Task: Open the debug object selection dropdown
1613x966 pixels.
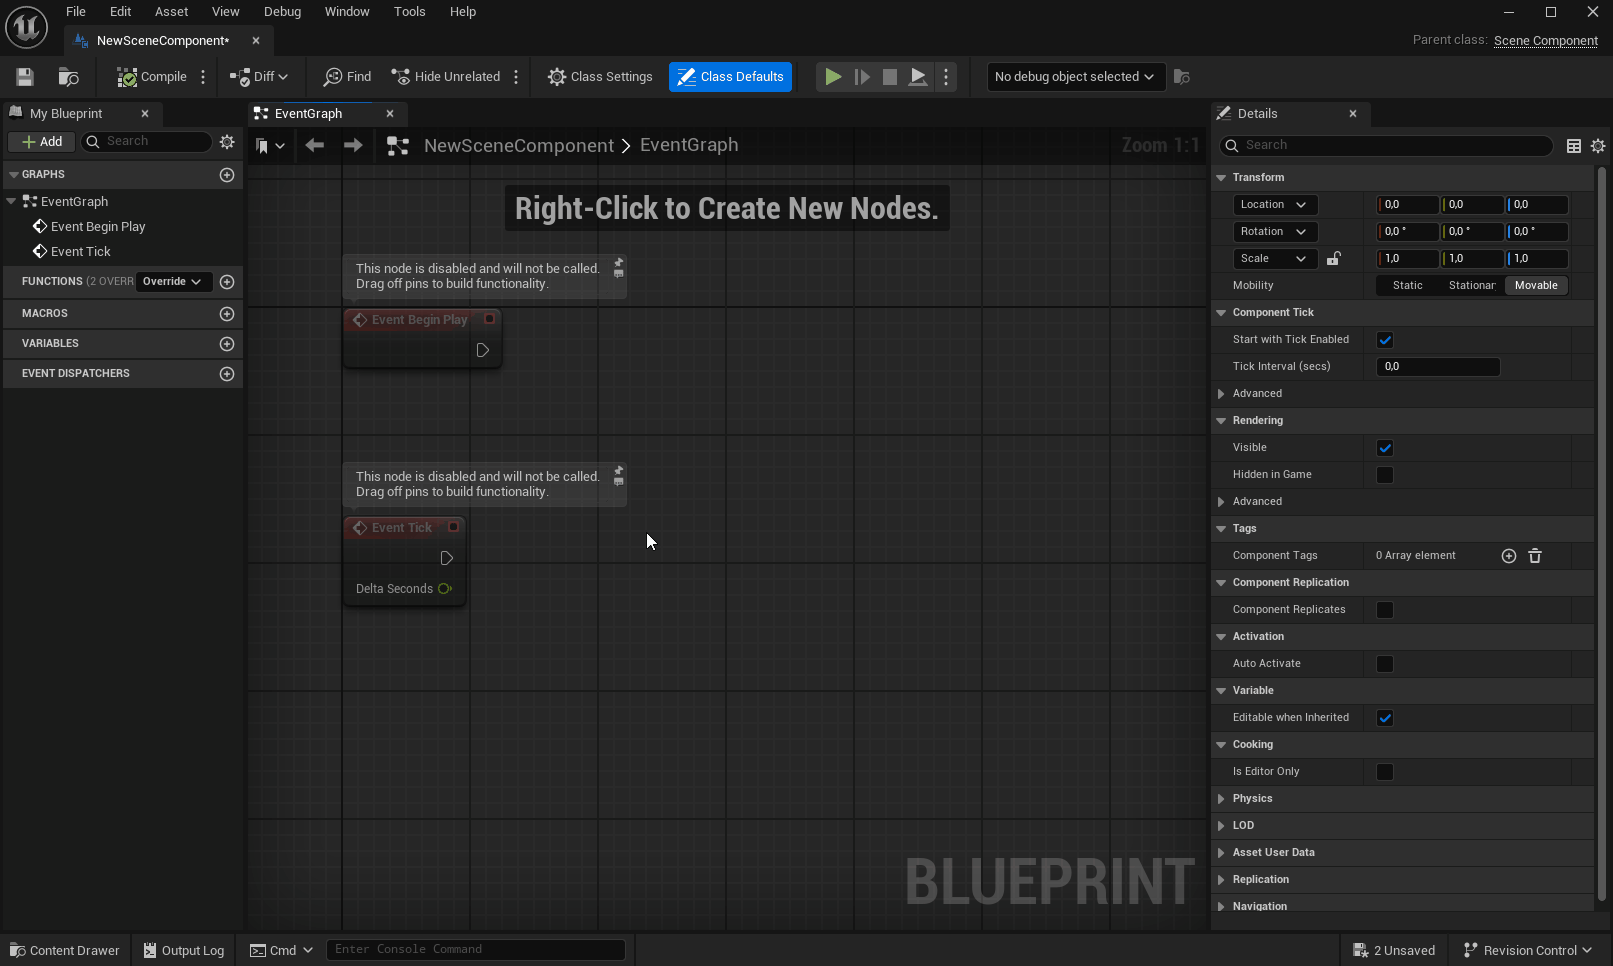Action: coord(1075,77)
